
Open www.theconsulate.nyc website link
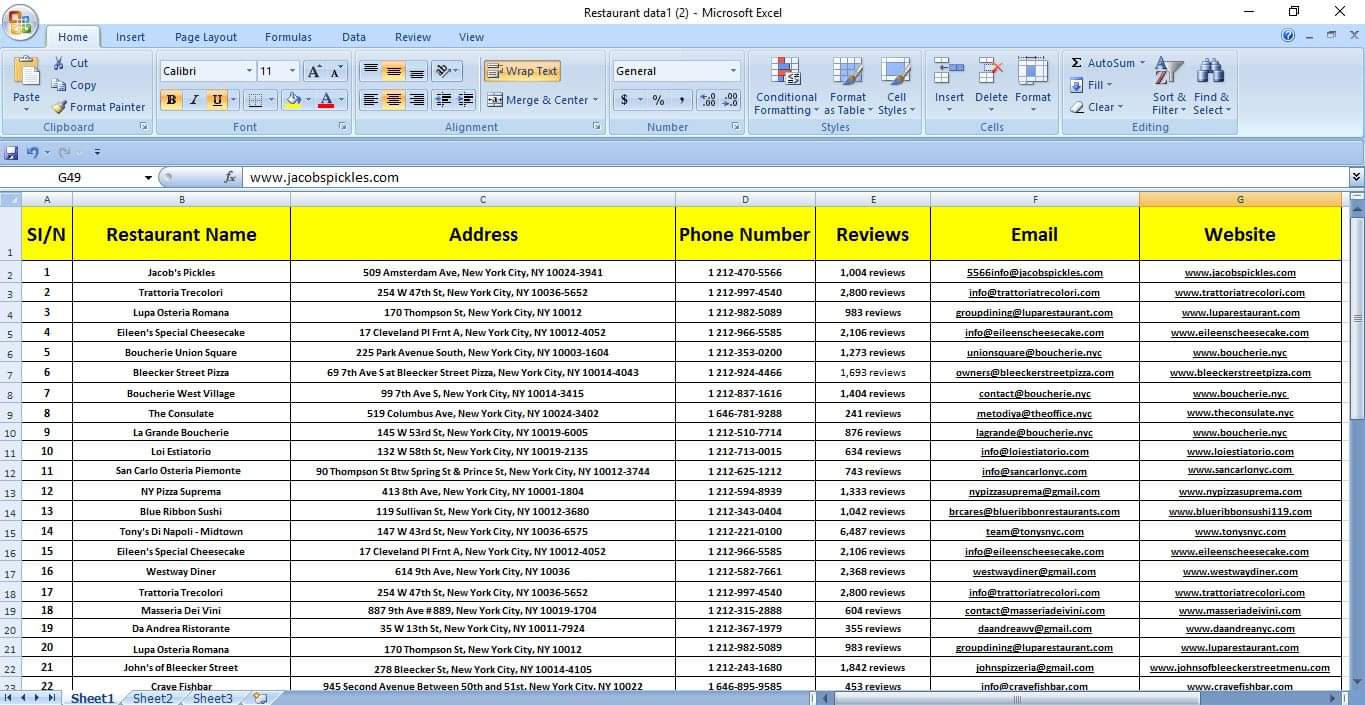(1240, 413)
